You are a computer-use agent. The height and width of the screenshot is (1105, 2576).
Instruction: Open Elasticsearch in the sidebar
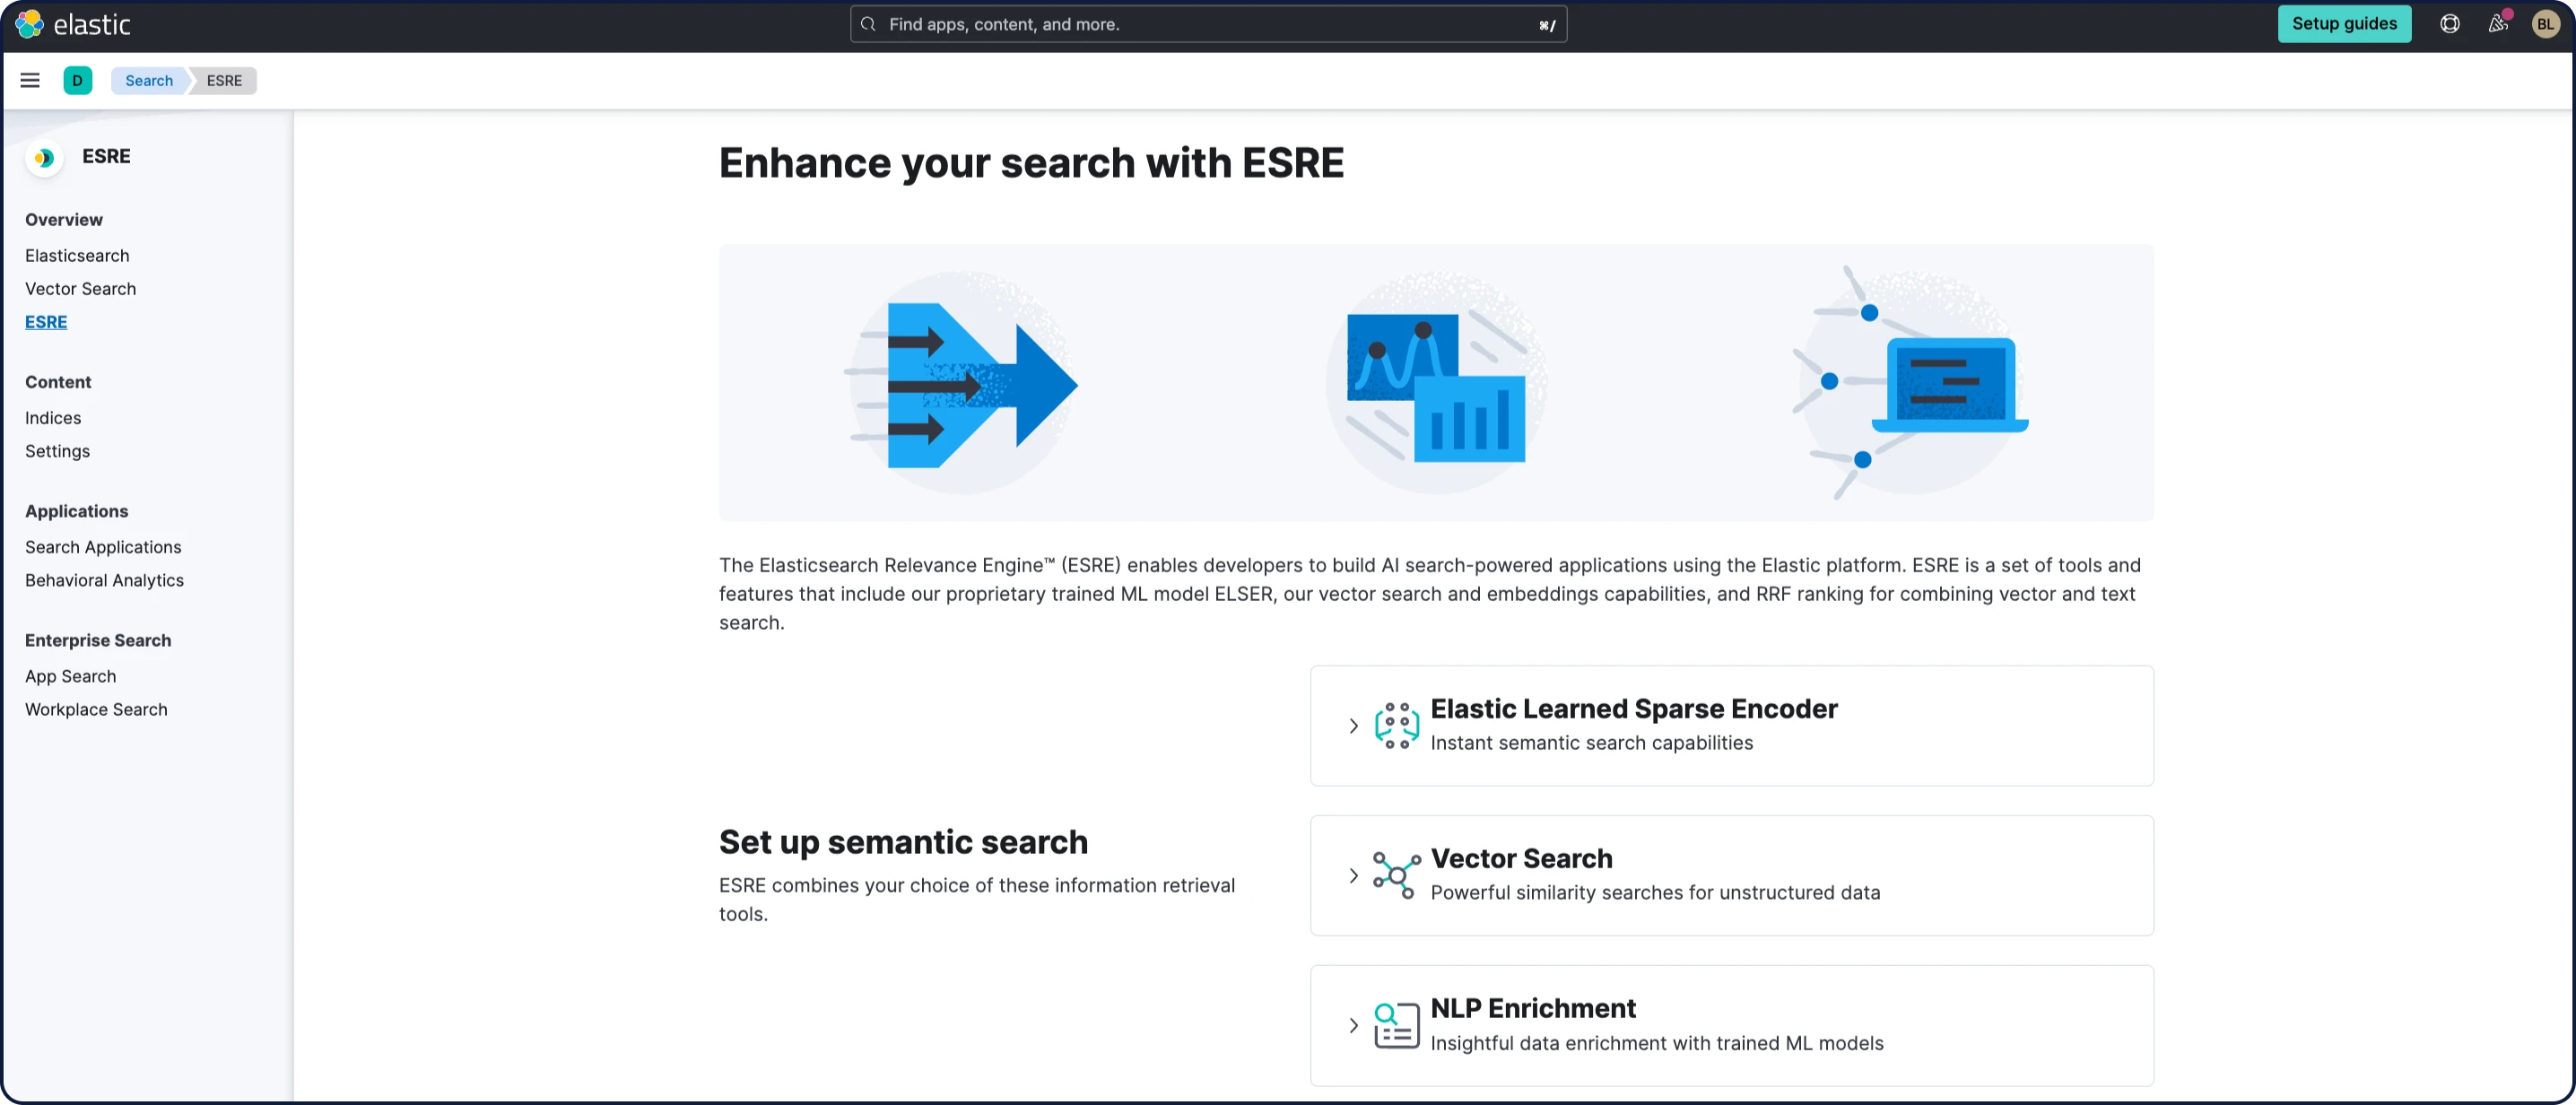pos(77,256)
